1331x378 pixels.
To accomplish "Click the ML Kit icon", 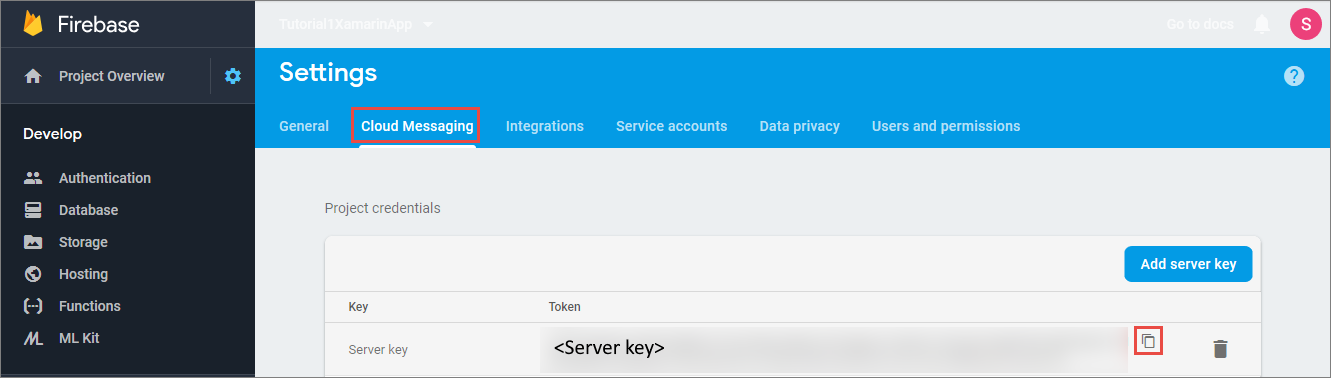I will click(x=33, y=338).
